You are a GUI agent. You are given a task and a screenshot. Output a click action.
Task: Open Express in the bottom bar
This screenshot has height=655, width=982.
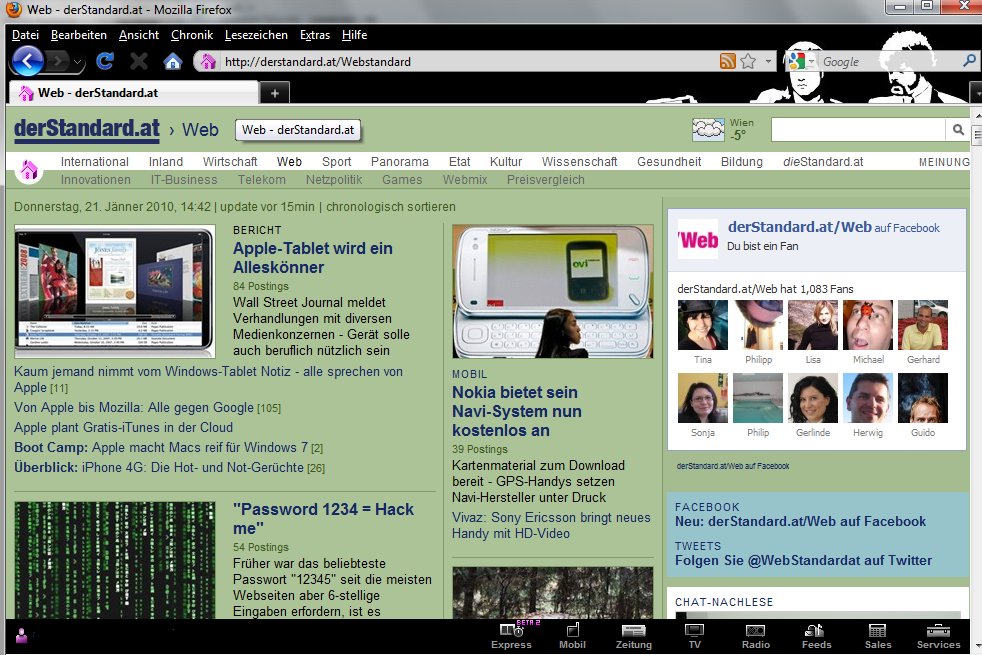pos(511,636)
